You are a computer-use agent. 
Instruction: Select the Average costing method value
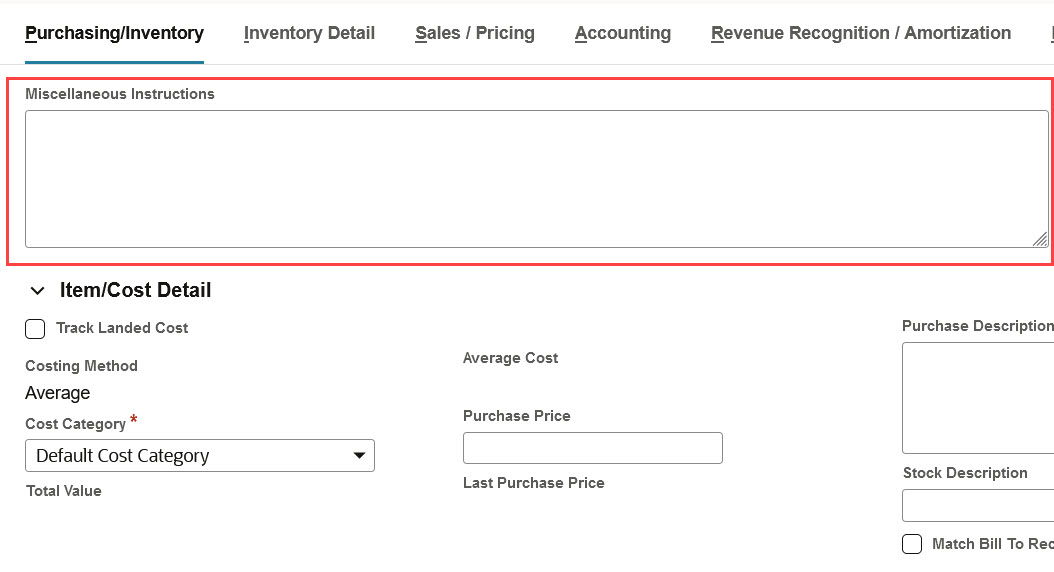click(58, 393)
